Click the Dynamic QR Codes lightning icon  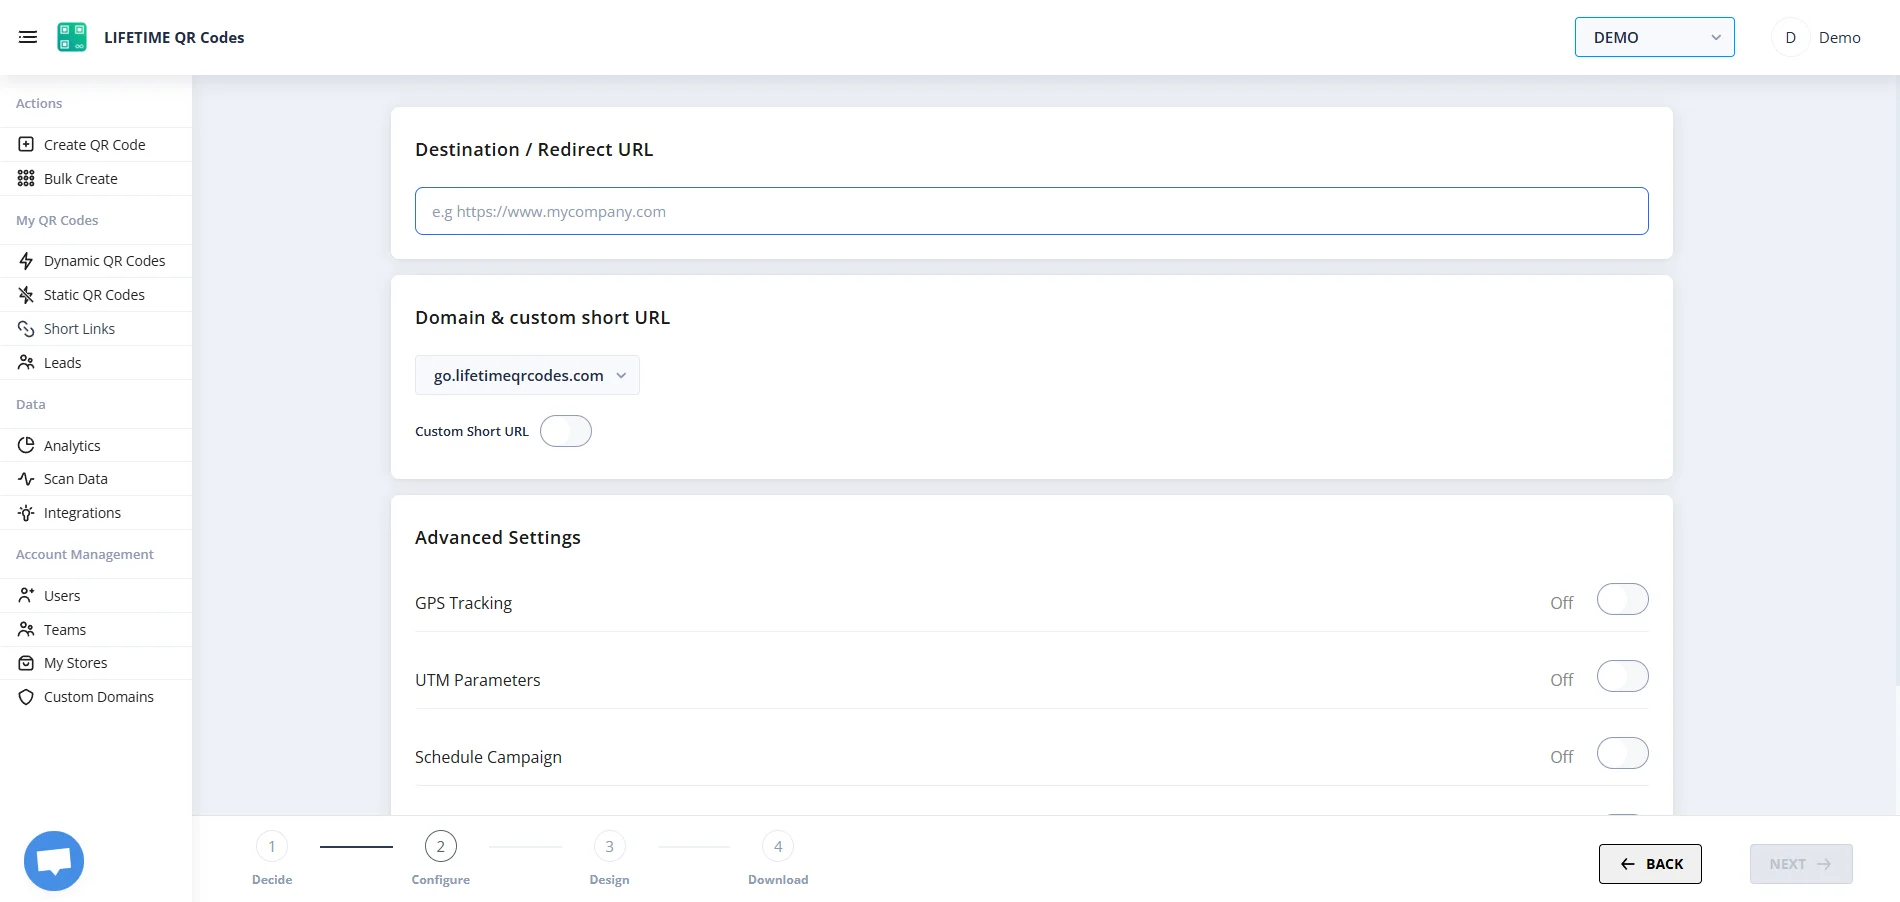[x=26, y=261]
